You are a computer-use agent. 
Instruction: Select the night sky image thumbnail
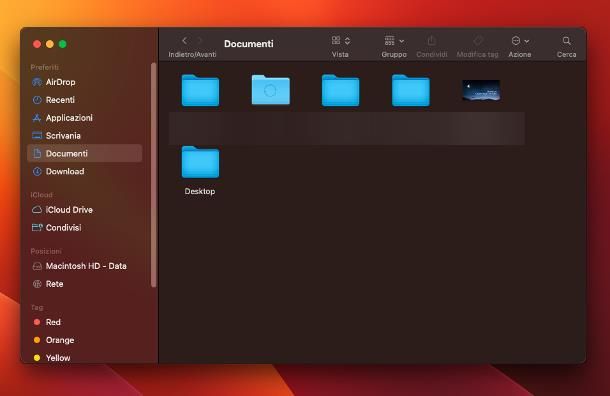click(x=481, y=90)
